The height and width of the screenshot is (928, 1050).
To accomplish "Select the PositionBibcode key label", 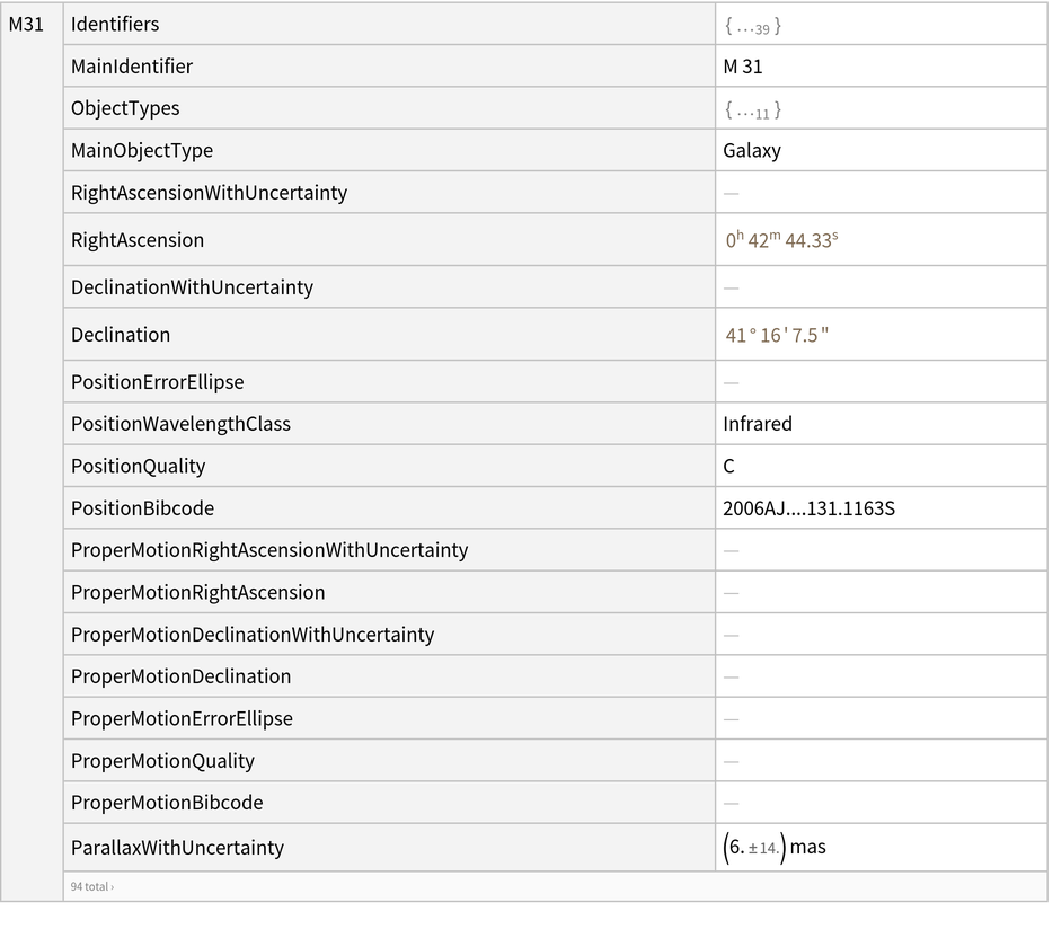I will tap(142, 508).
